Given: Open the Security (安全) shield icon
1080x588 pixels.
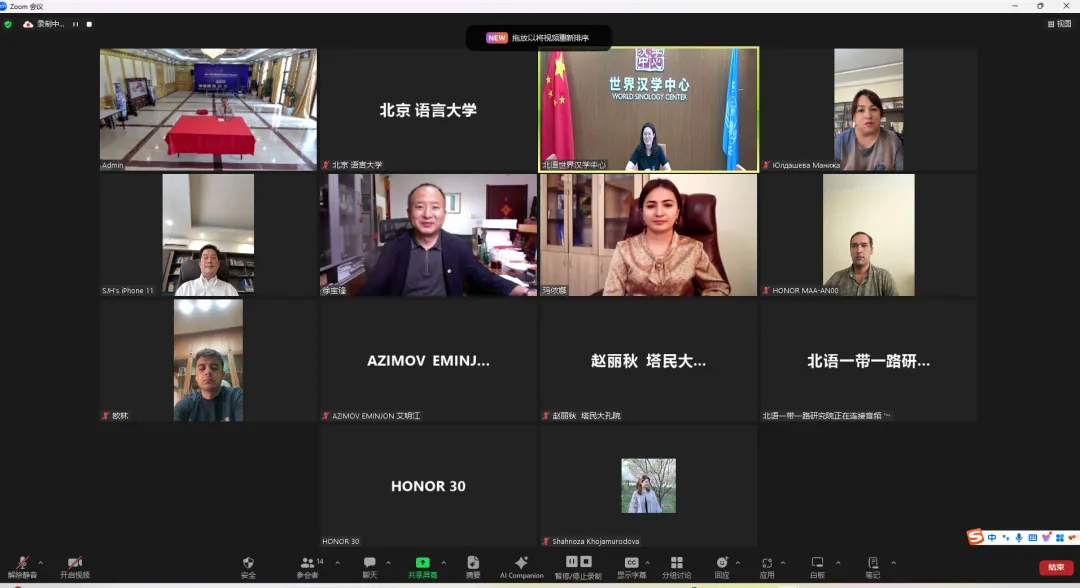Looking at the screenshot, I should [248, 566].
